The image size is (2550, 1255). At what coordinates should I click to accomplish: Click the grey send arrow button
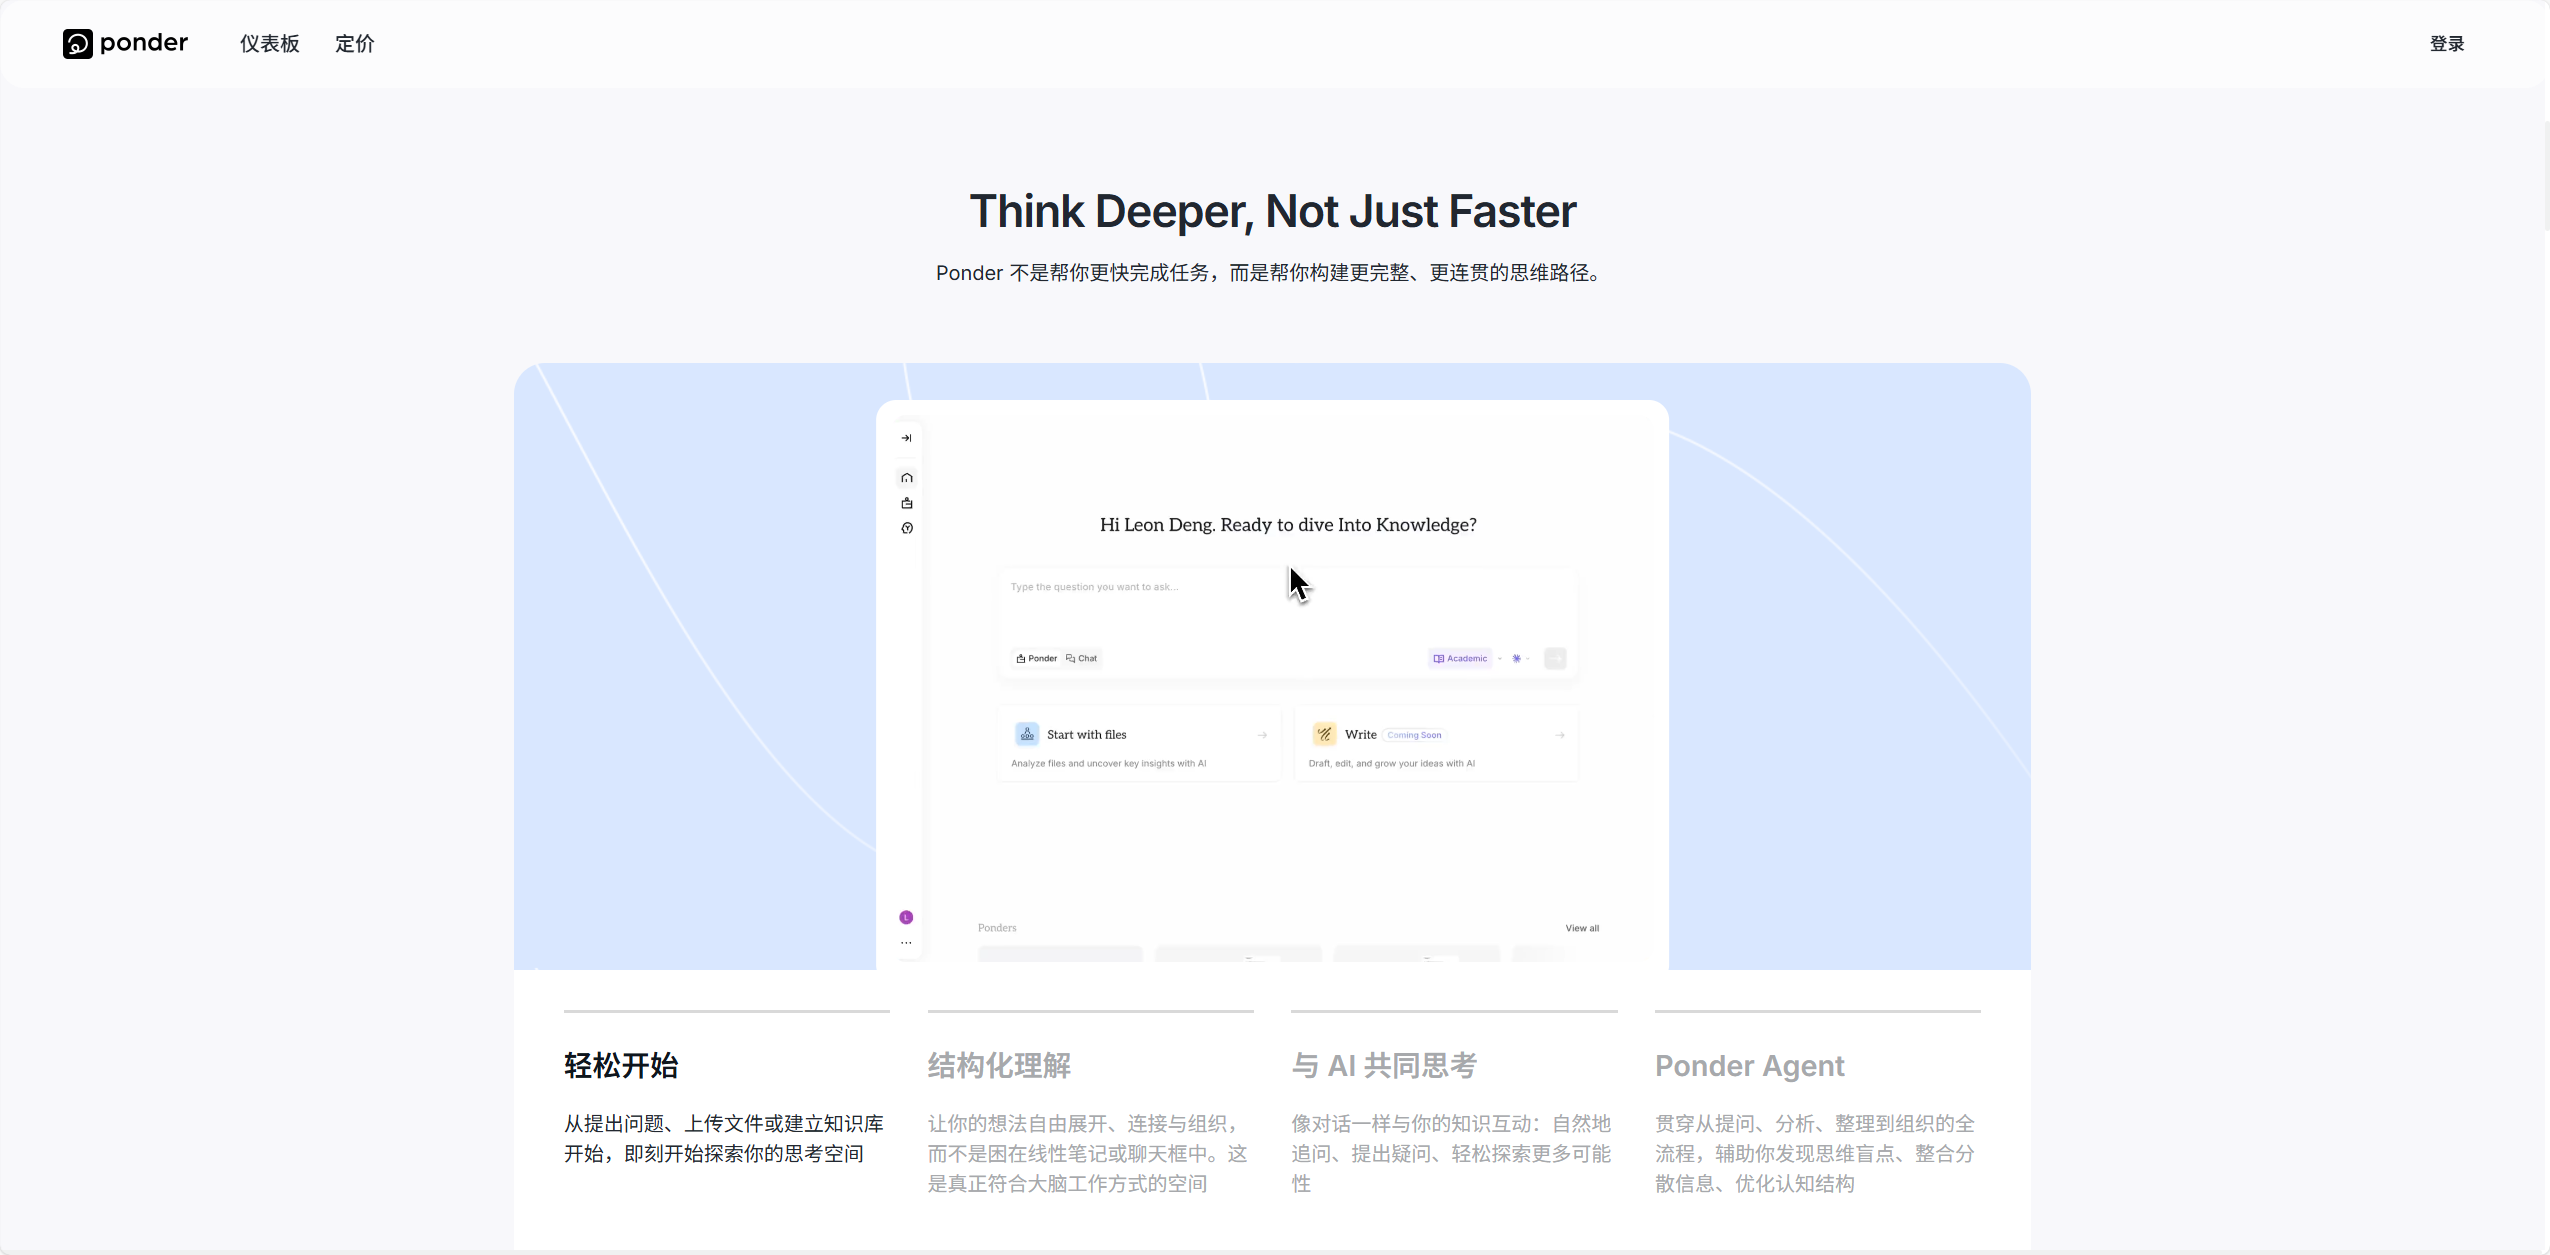point(1555,658)
